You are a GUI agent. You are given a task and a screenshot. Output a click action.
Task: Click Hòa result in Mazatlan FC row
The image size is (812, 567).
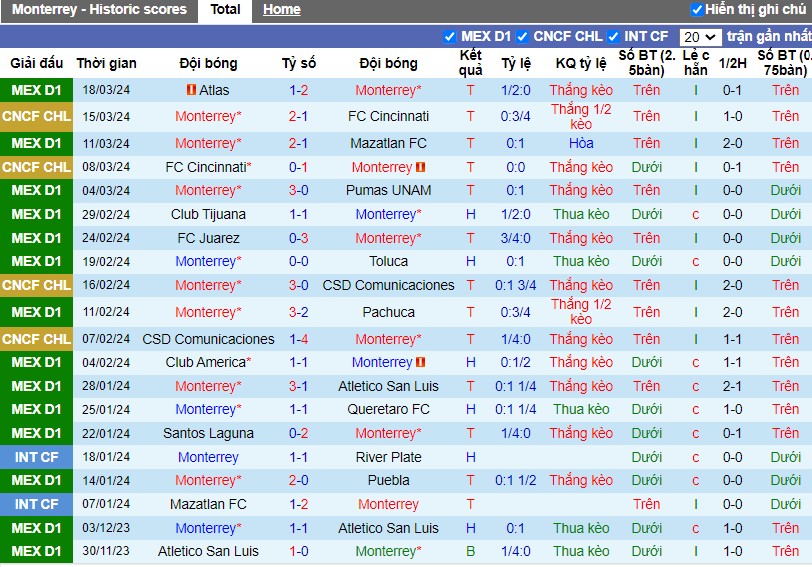(581, 143)
